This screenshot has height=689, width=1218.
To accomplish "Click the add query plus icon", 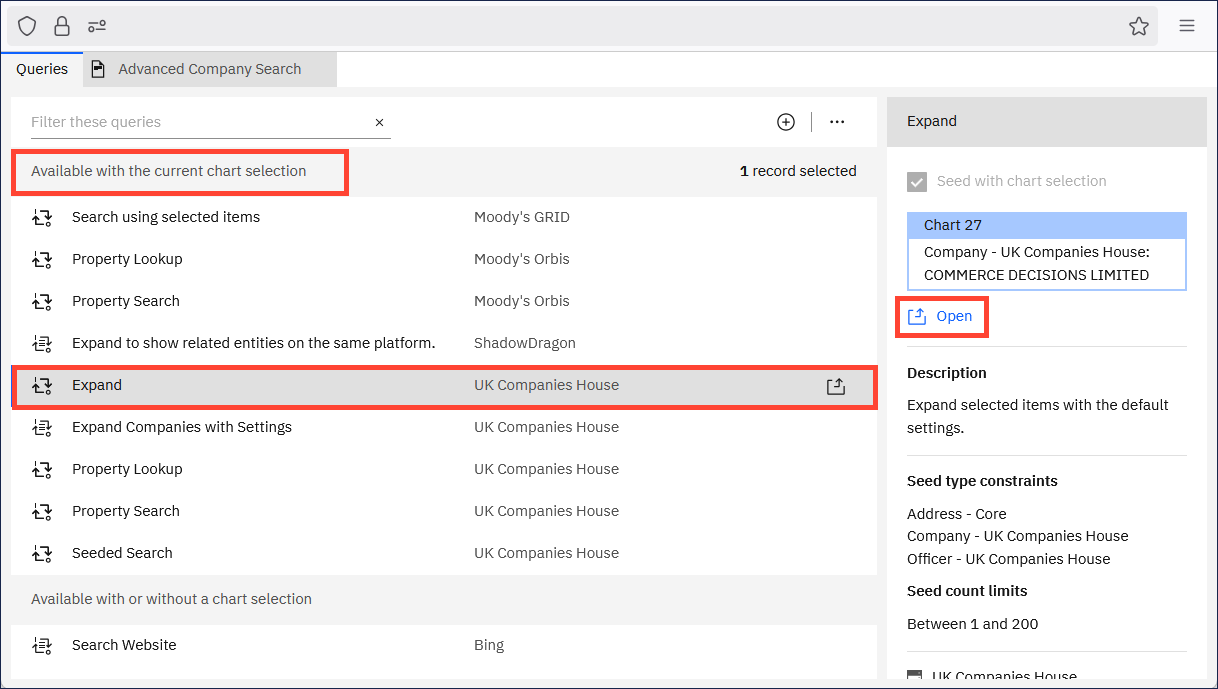I will (786, 122).
